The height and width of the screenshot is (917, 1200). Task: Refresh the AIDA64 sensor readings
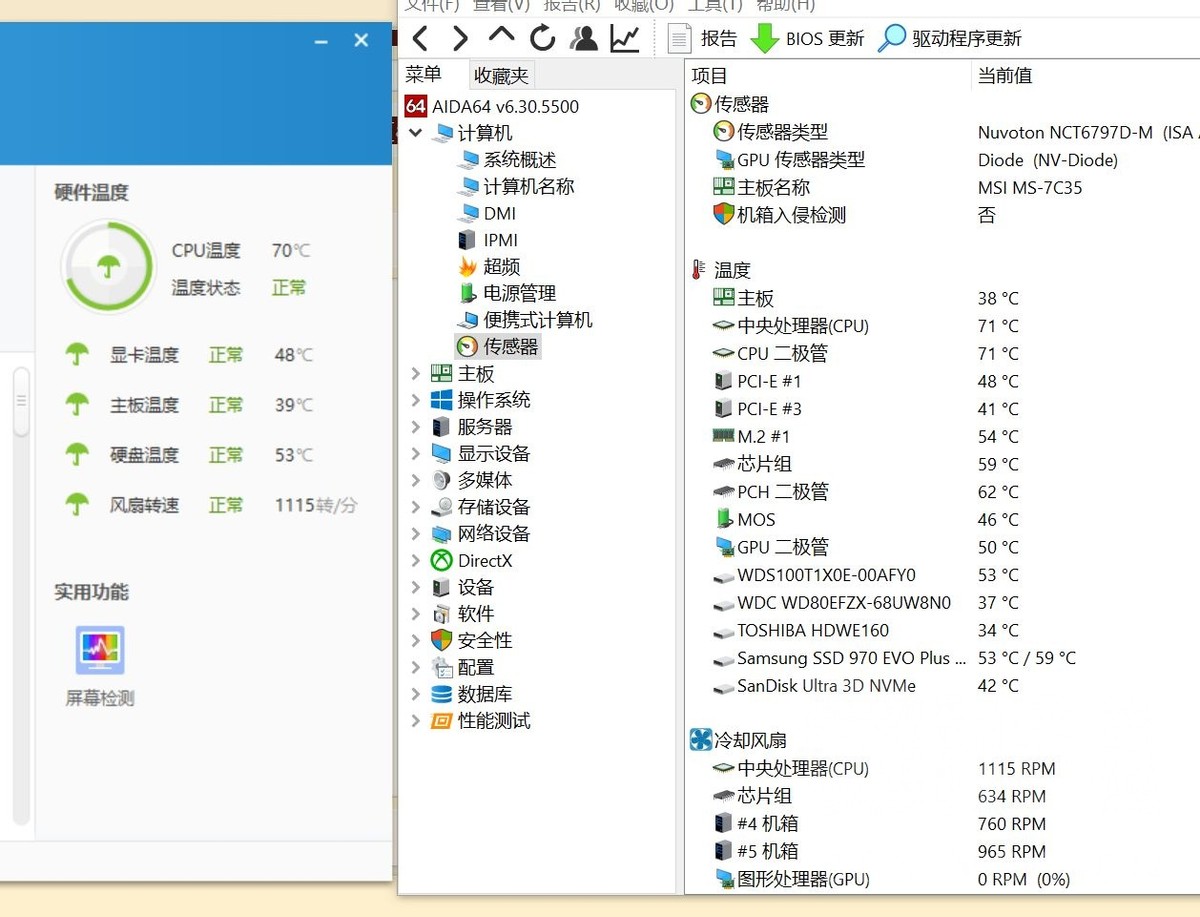542,38
